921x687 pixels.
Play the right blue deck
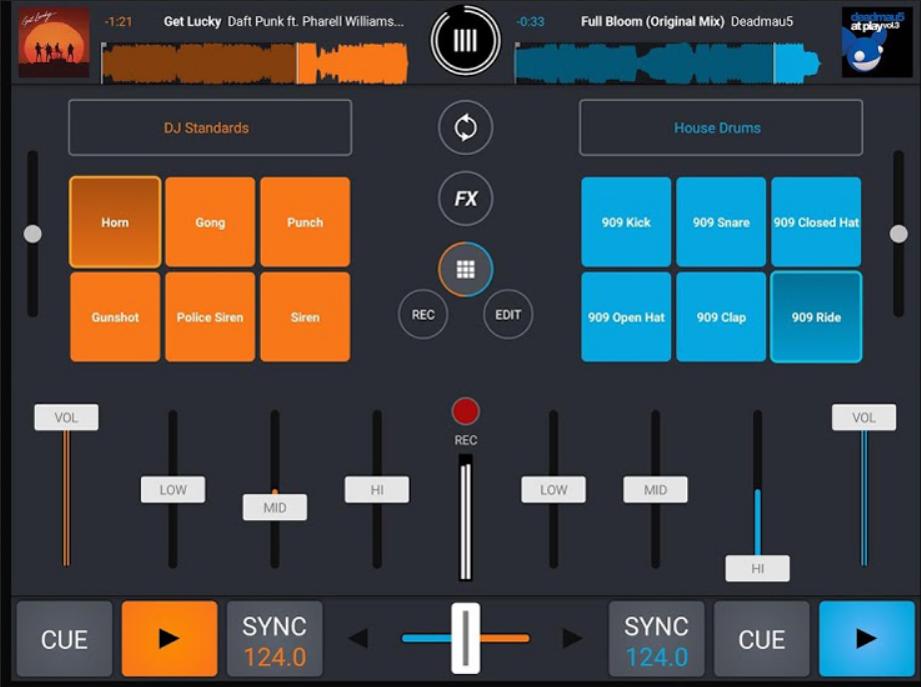(866, 638)
